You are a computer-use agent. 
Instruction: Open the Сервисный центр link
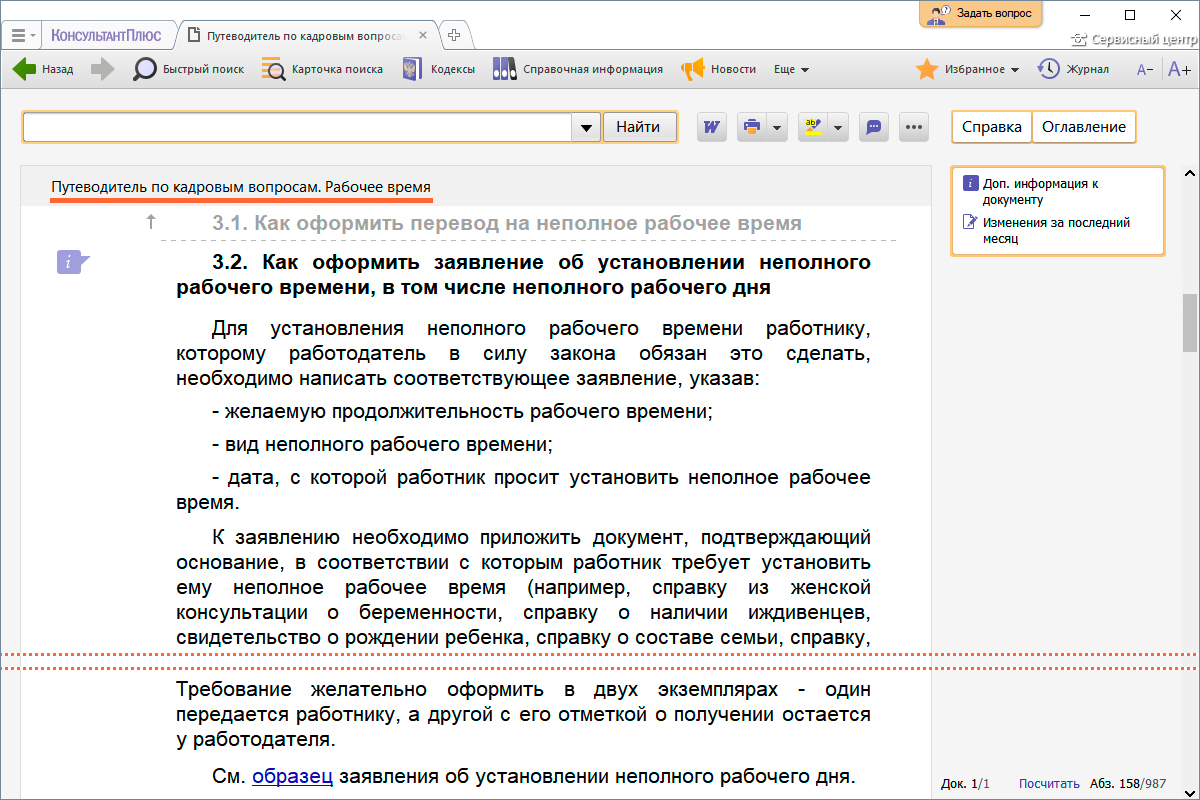point(1134,40)
